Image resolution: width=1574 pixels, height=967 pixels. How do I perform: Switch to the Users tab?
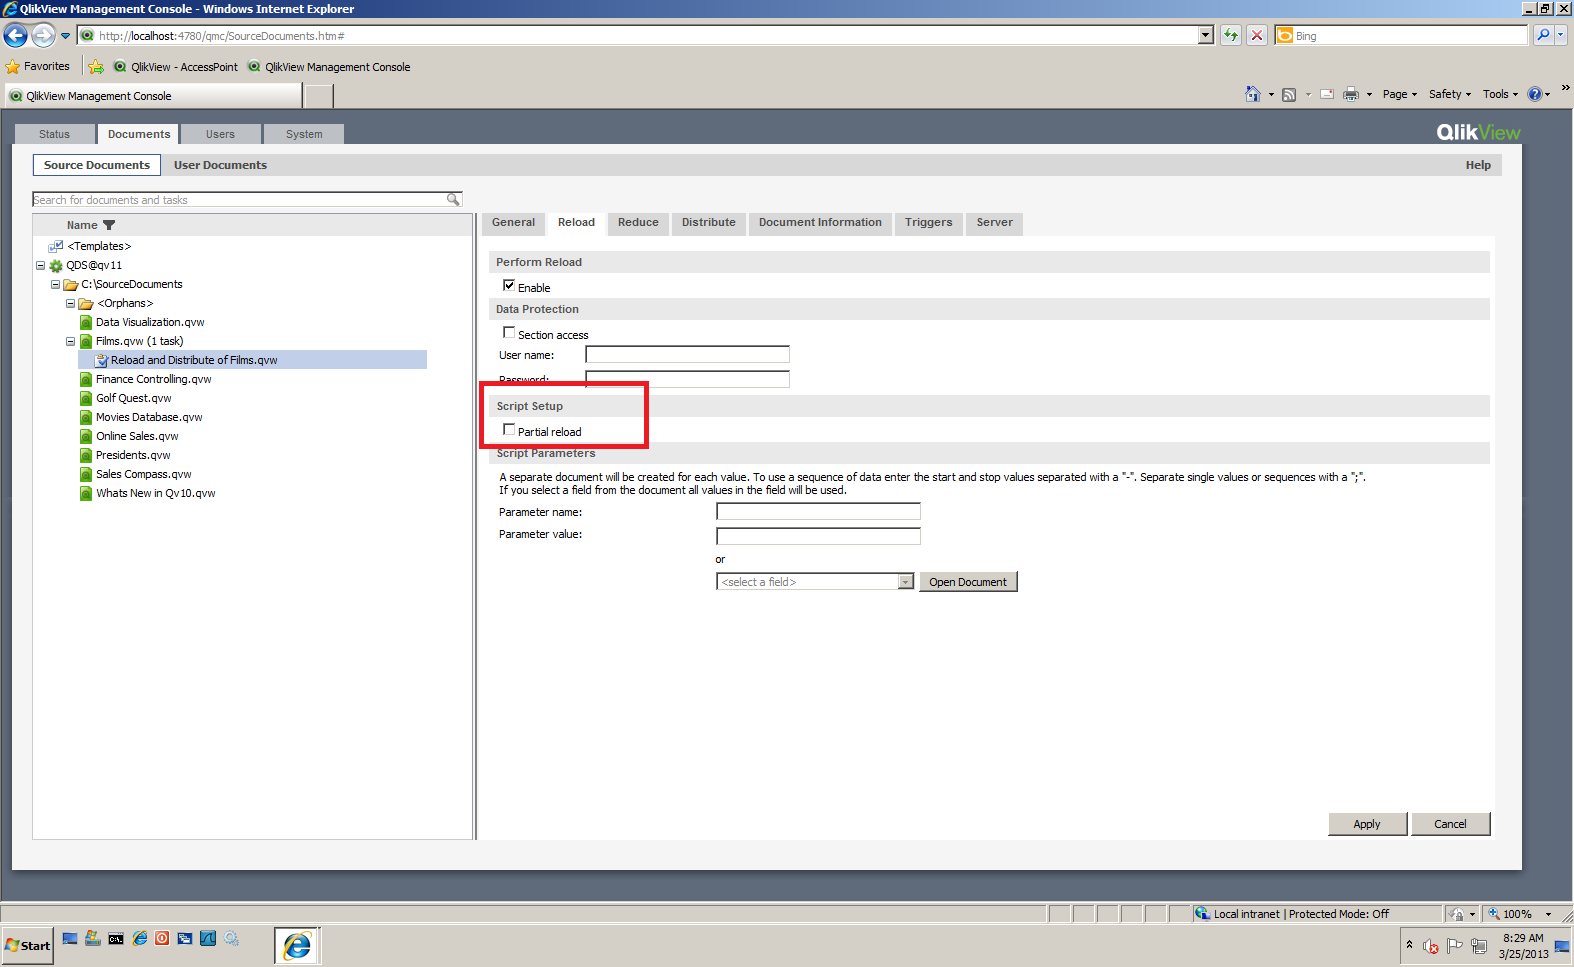[220, 134]
